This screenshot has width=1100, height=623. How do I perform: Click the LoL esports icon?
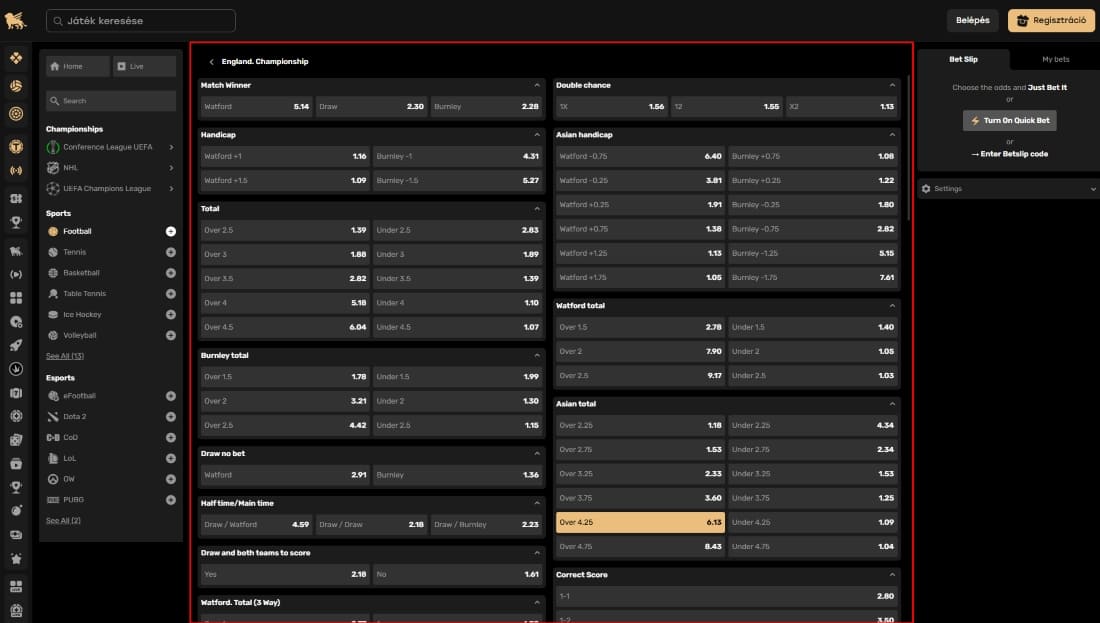(x=53, y=458)
